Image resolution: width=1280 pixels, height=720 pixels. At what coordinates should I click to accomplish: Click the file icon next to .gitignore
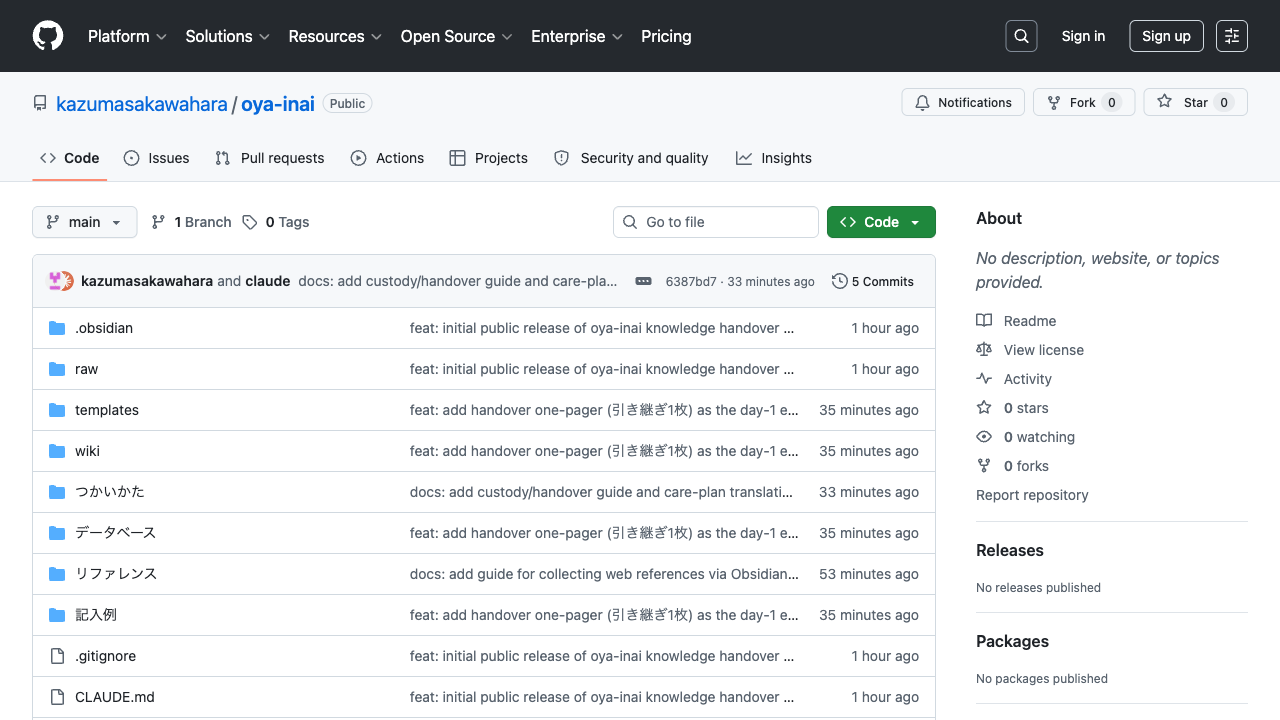click(x=57, y=656)
